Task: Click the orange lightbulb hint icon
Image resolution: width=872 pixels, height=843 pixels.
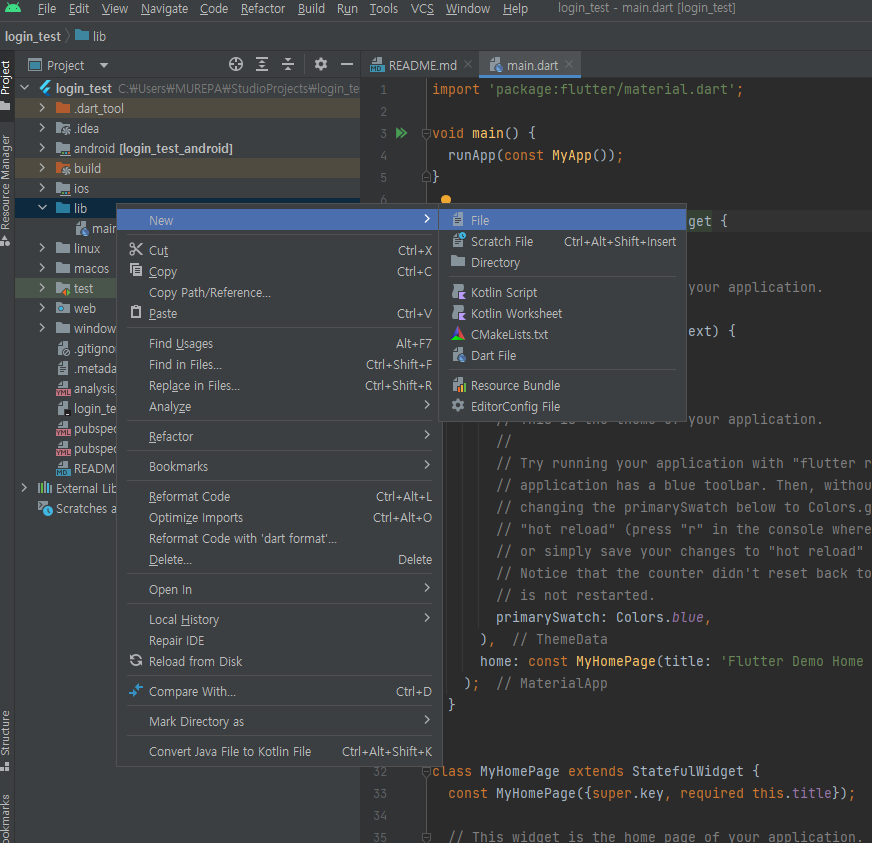Action: (x=446, y=199)
